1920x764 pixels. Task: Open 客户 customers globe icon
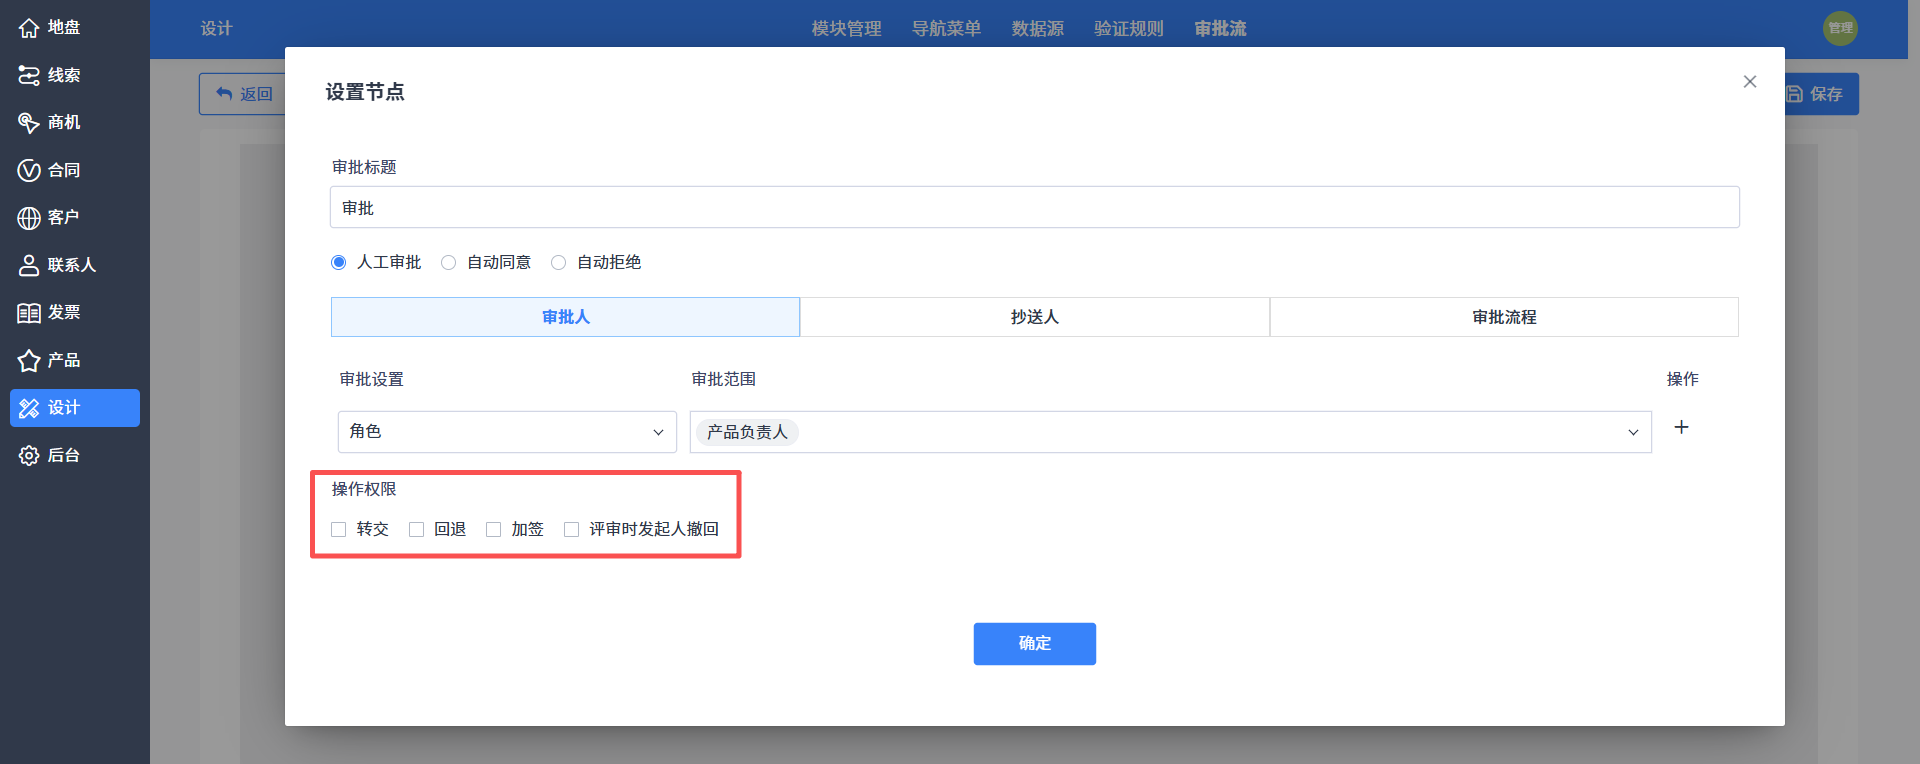[29, 217]
